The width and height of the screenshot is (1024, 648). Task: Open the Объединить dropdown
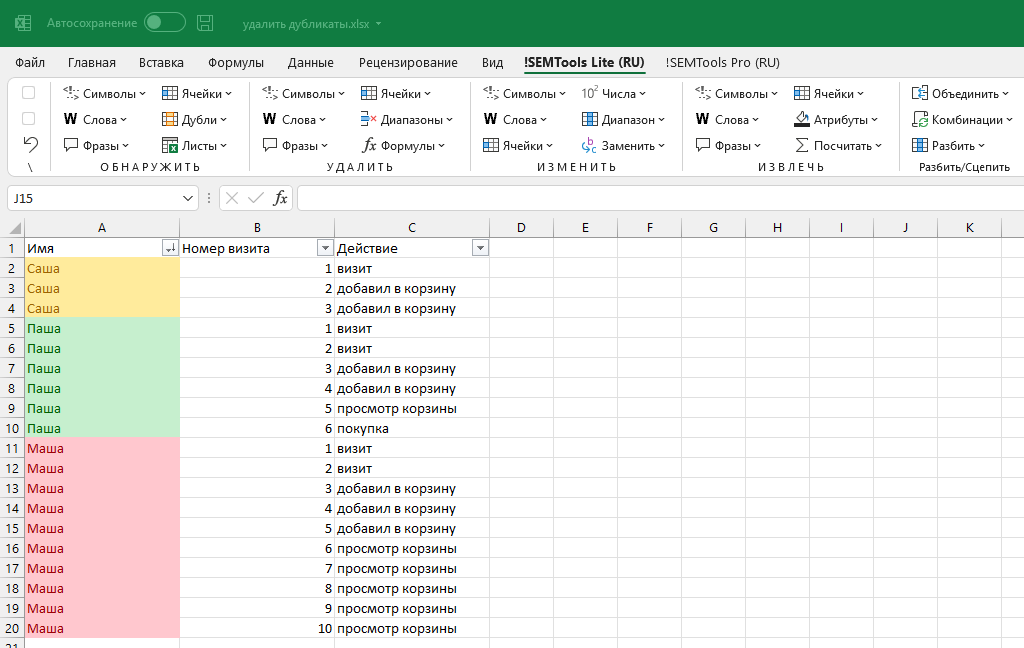[x=961, y=93]
